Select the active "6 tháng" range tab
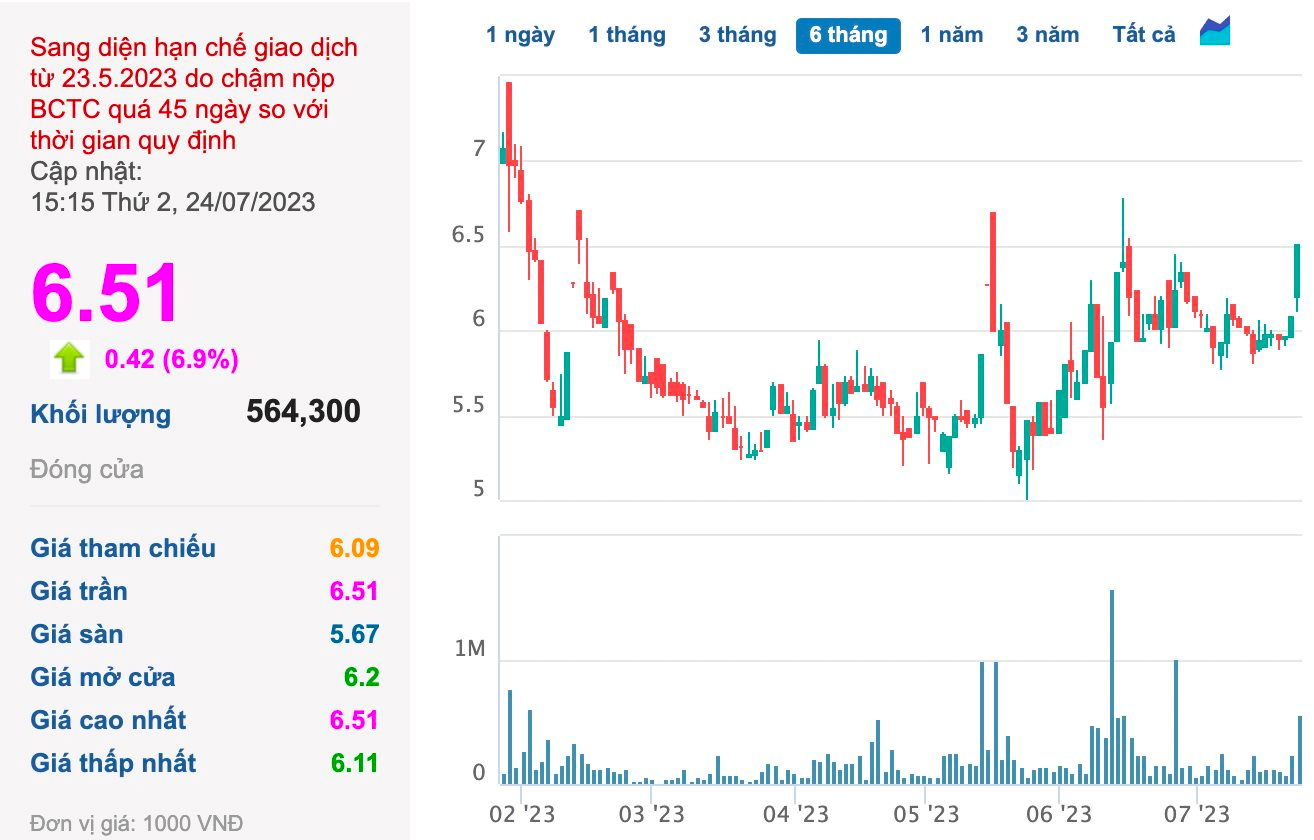The image size is (1314, 840). tap(848, 35)
